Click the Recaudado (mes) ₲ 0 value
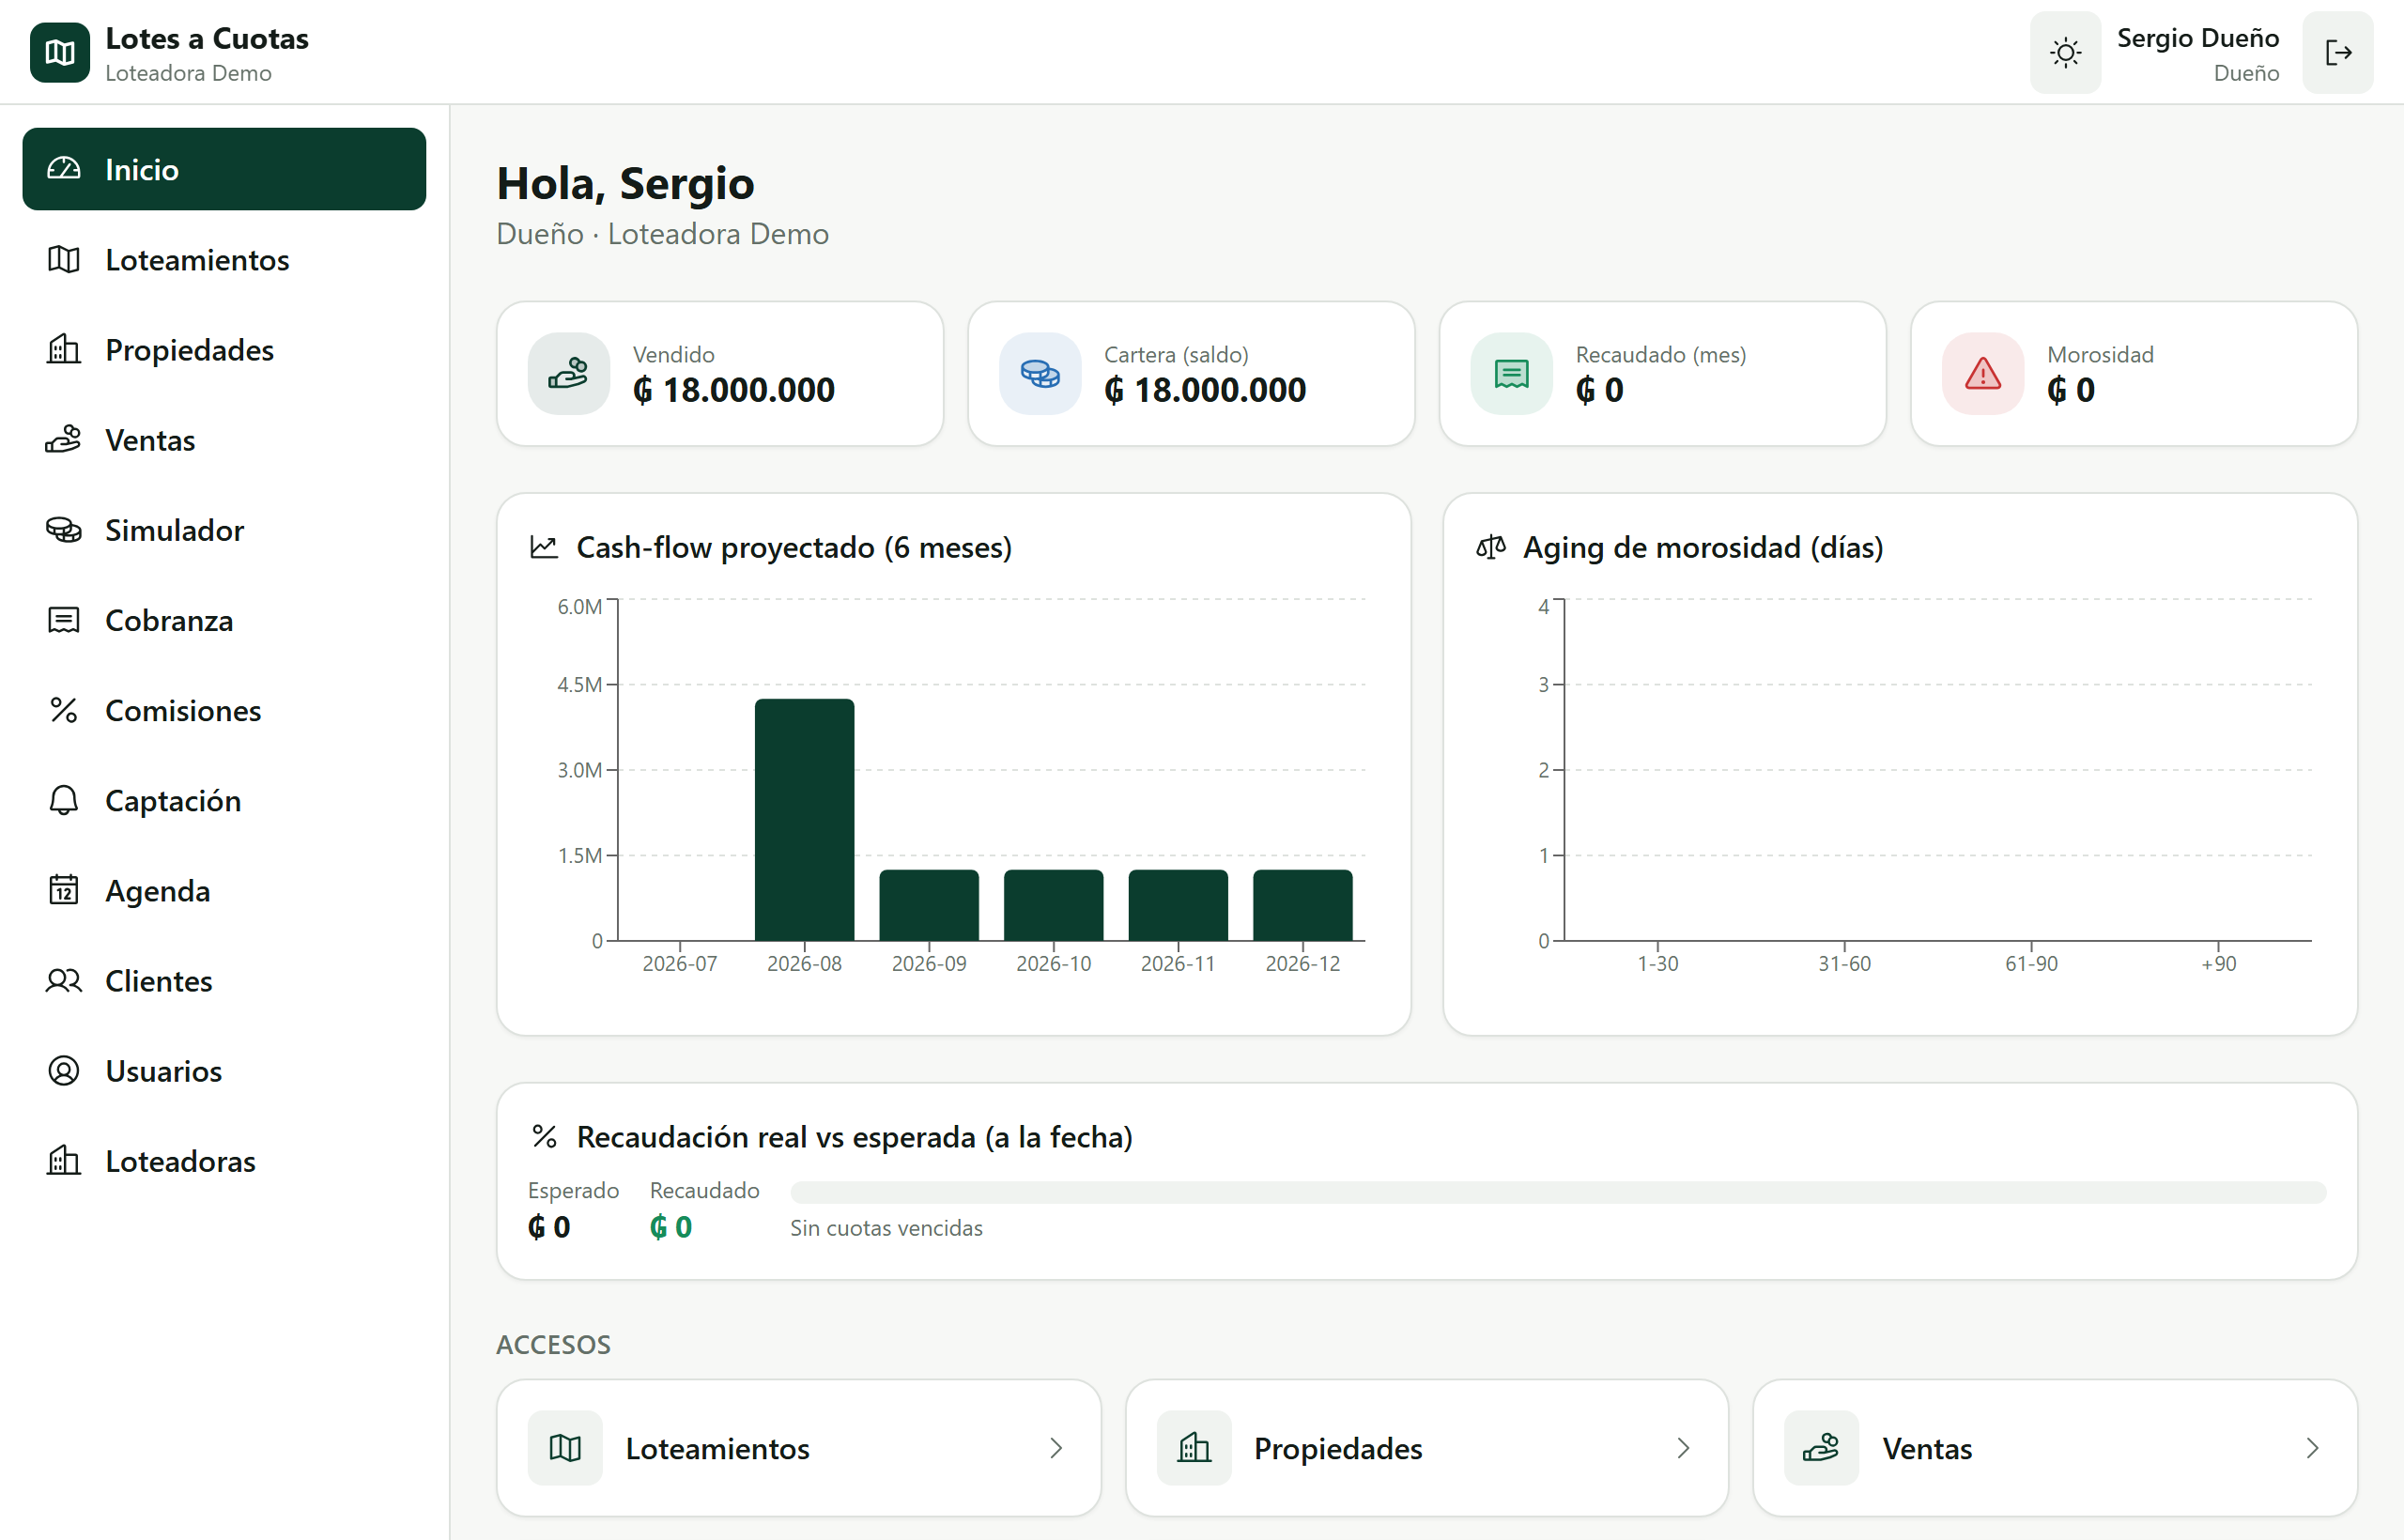The height and width of the screenshot is (1540, 2404). tap(1600, 390)
